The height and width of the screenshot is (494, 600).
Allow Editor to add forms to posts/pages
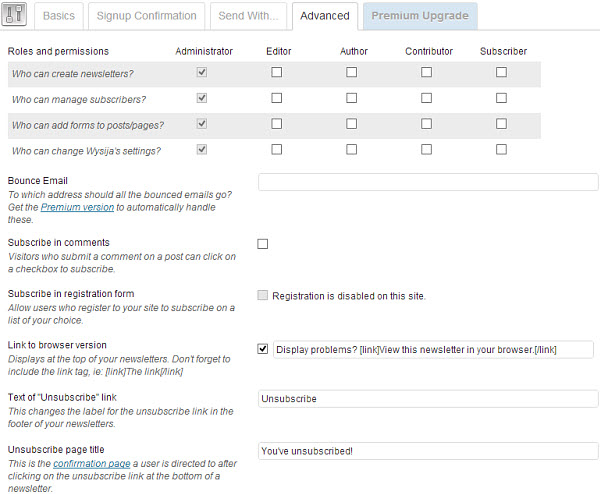pos(277,124)
